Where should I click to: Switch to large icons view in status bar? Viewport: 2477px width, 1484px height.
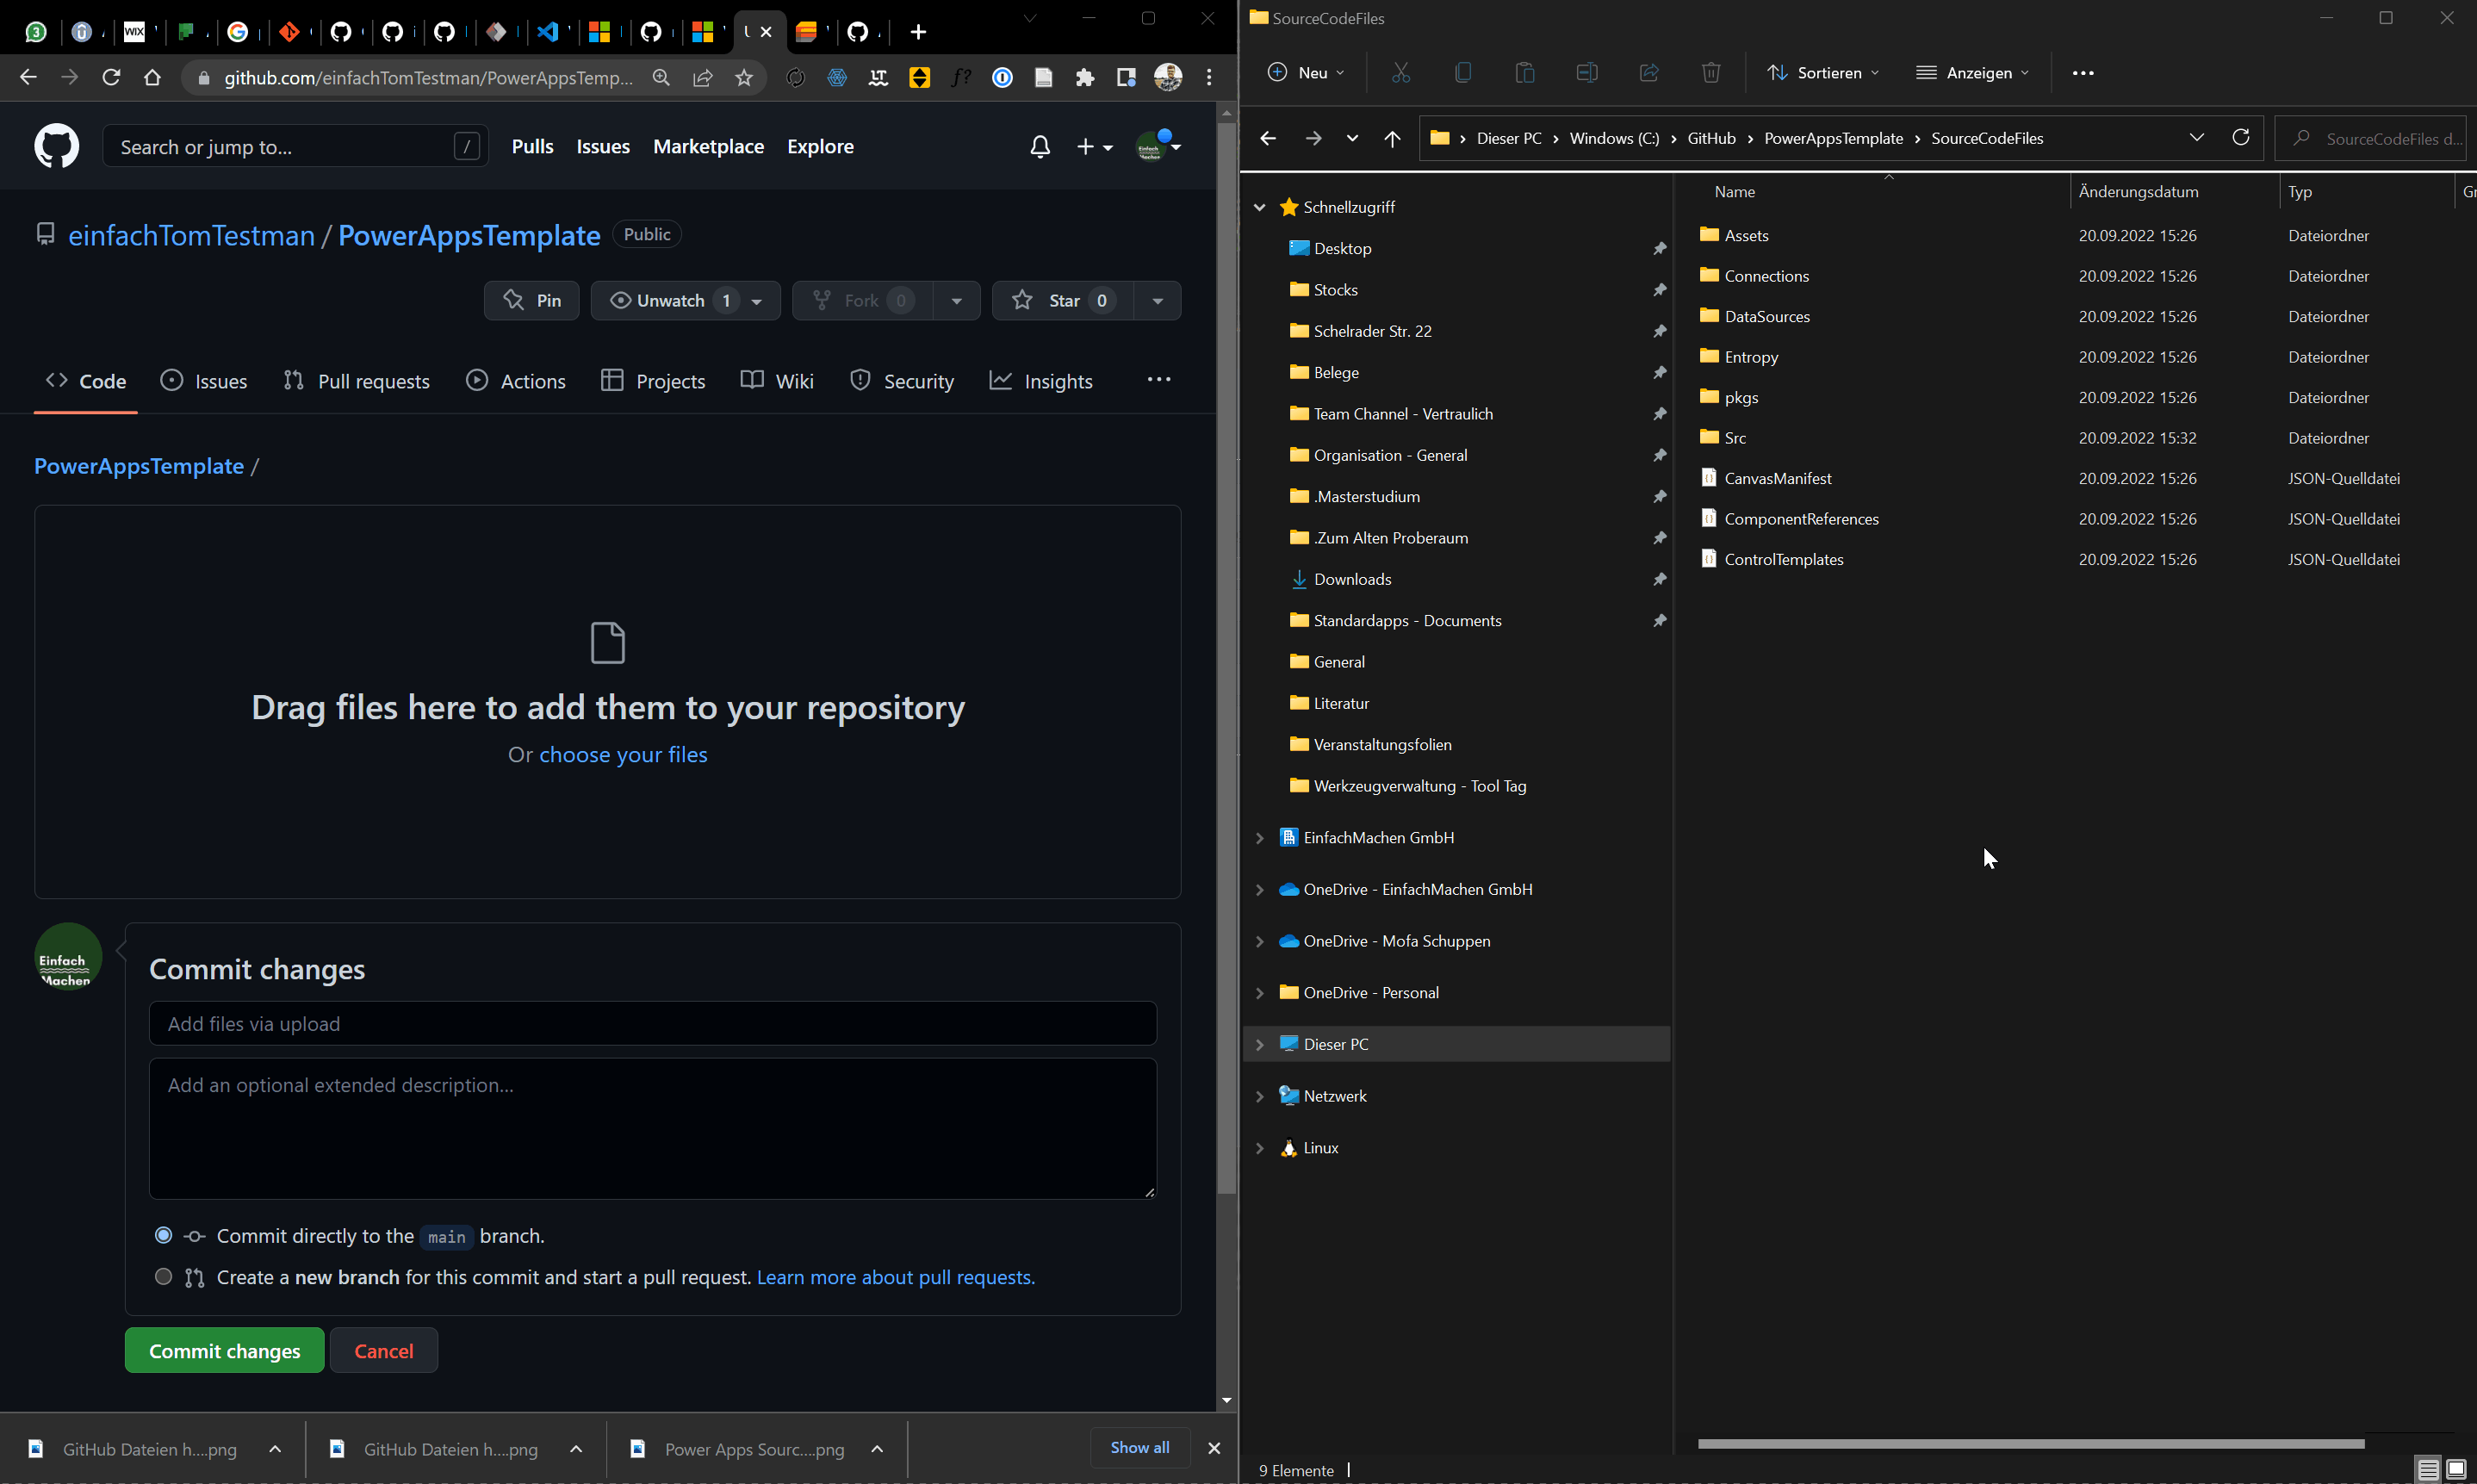pos(2456,1469)
